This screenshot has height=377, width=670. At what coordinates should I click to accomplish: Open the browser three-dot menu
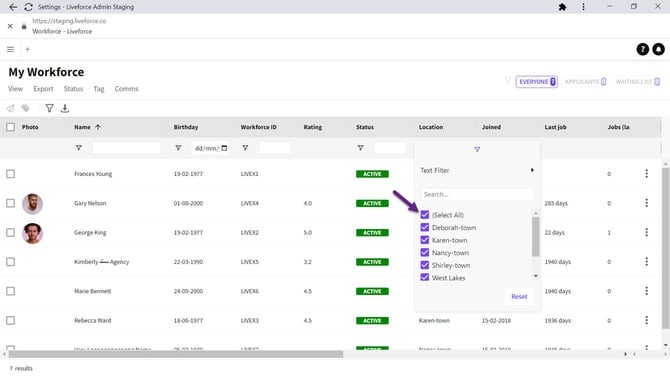(583, 7)
